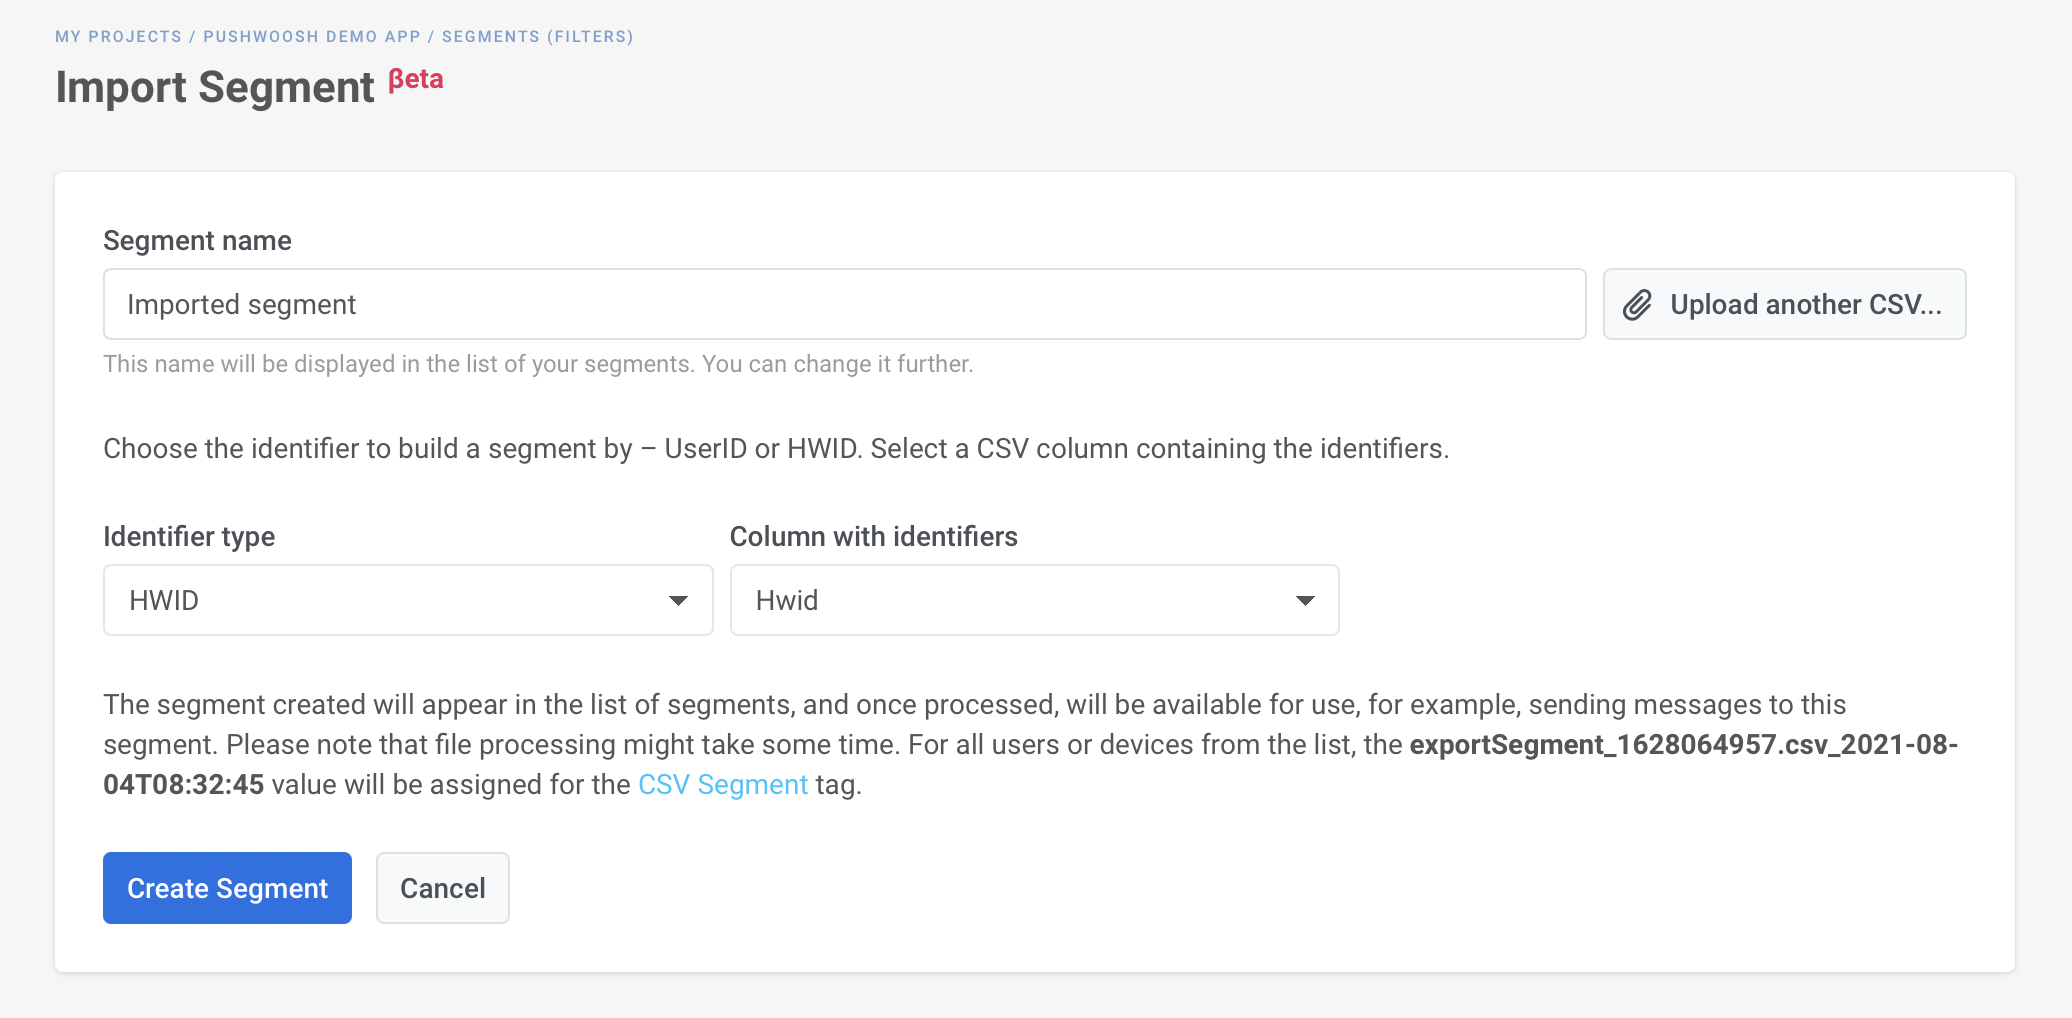Go to My Projects breadcrumb
The height and width of the screenshot is (1018, 2072).
click(x=118, y=37)
